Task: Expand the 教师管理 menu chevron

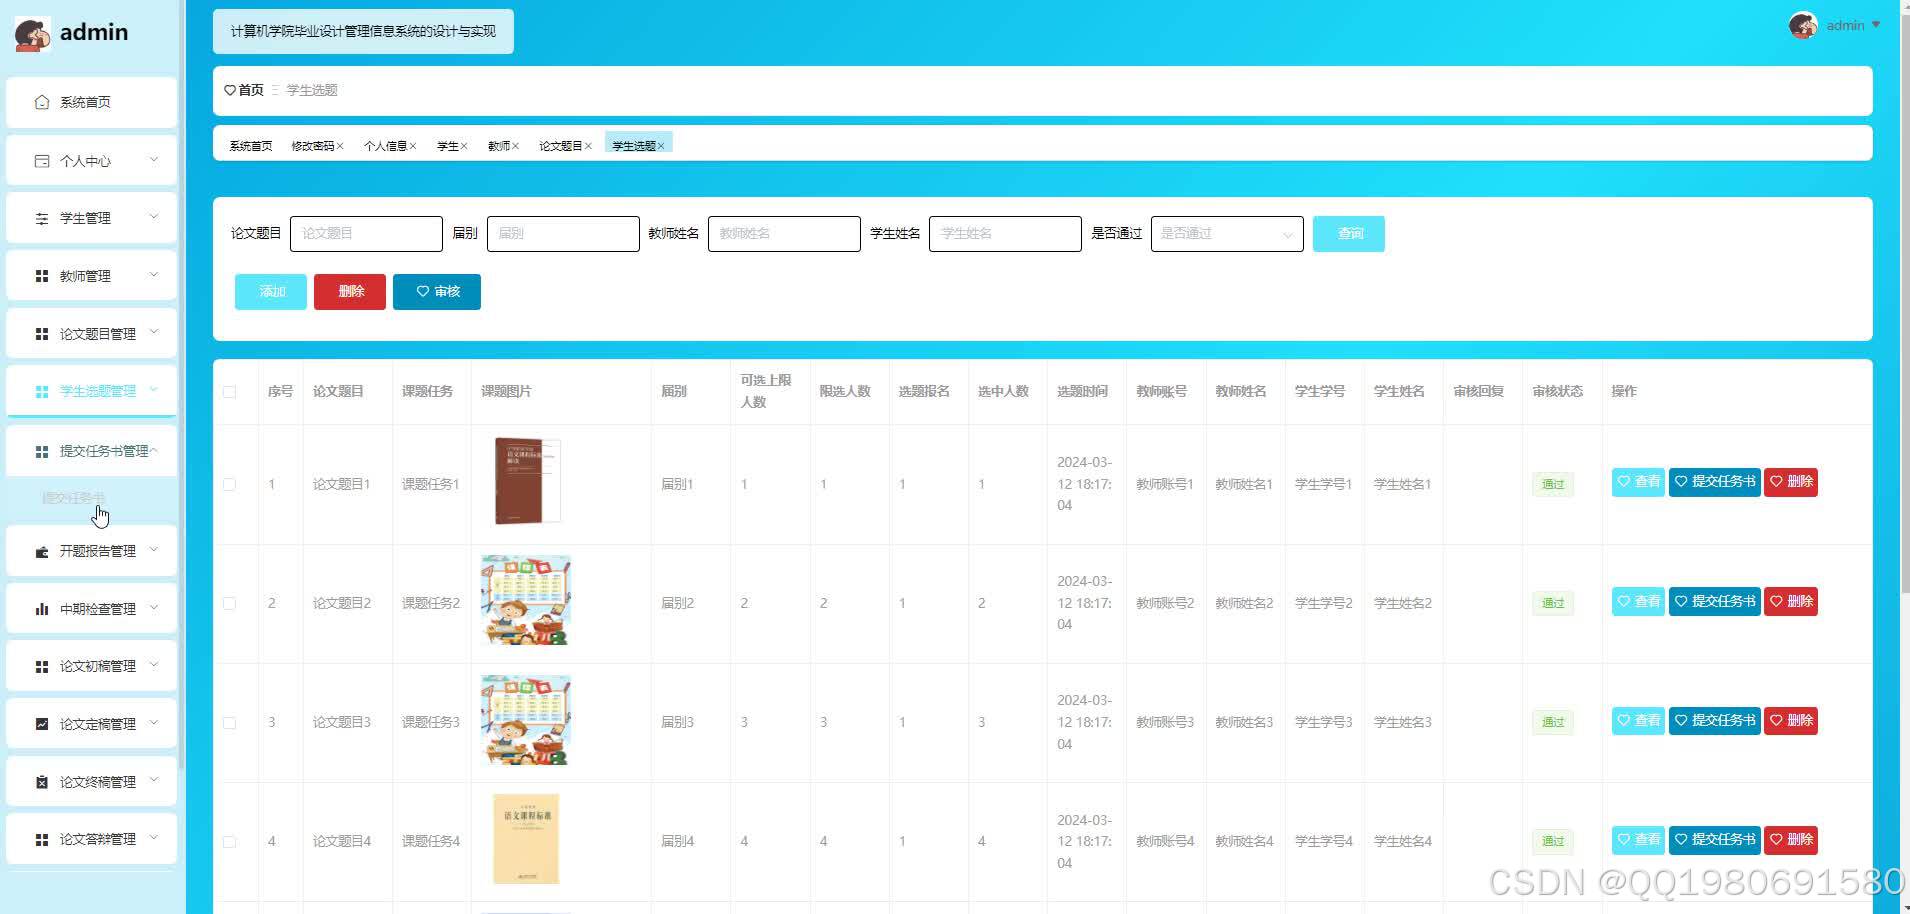Action: click(154, 275)
